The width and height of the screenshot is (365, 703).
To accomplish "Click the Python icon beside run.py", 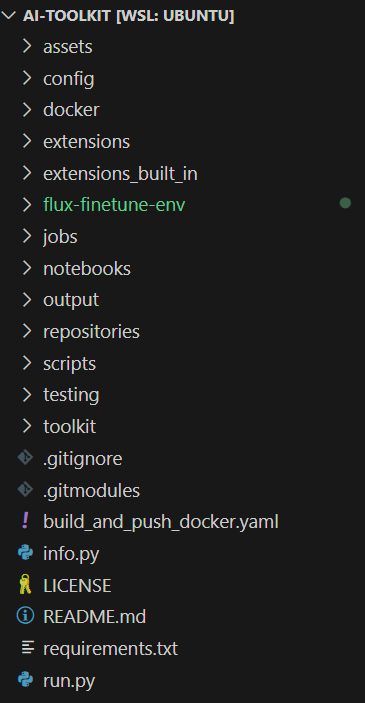I will (x=26, y=680).
